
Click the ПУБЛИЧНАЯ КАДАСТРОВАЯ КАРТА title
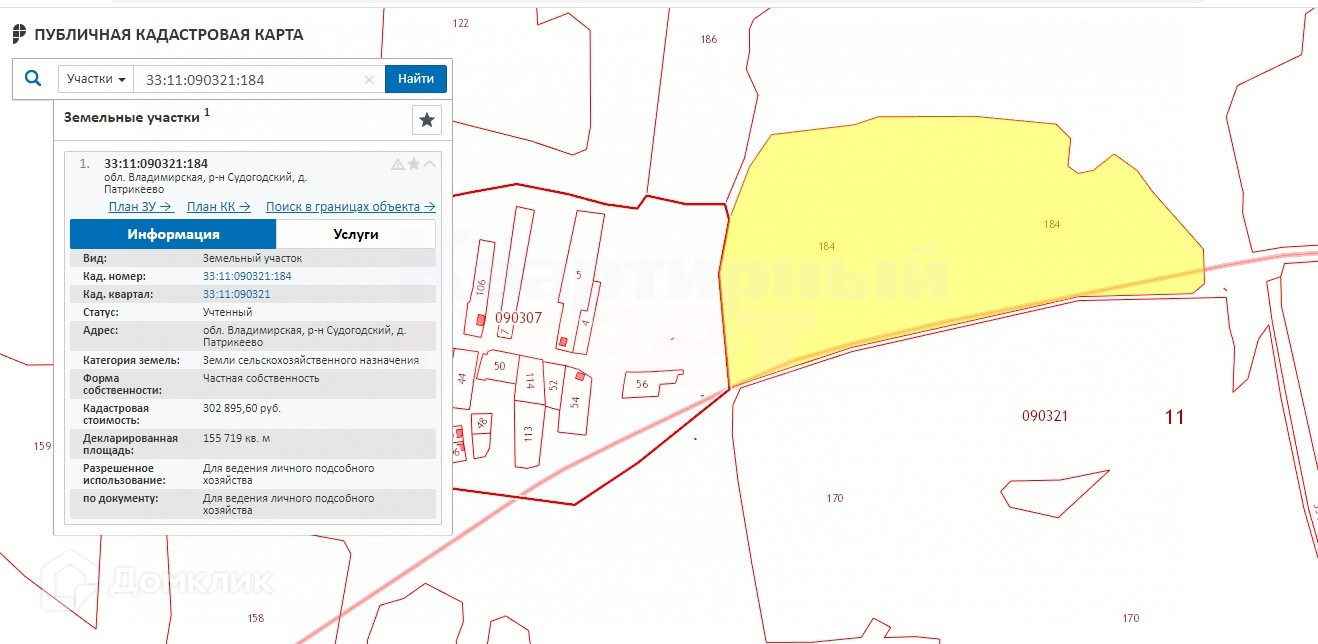pos(169,35)
